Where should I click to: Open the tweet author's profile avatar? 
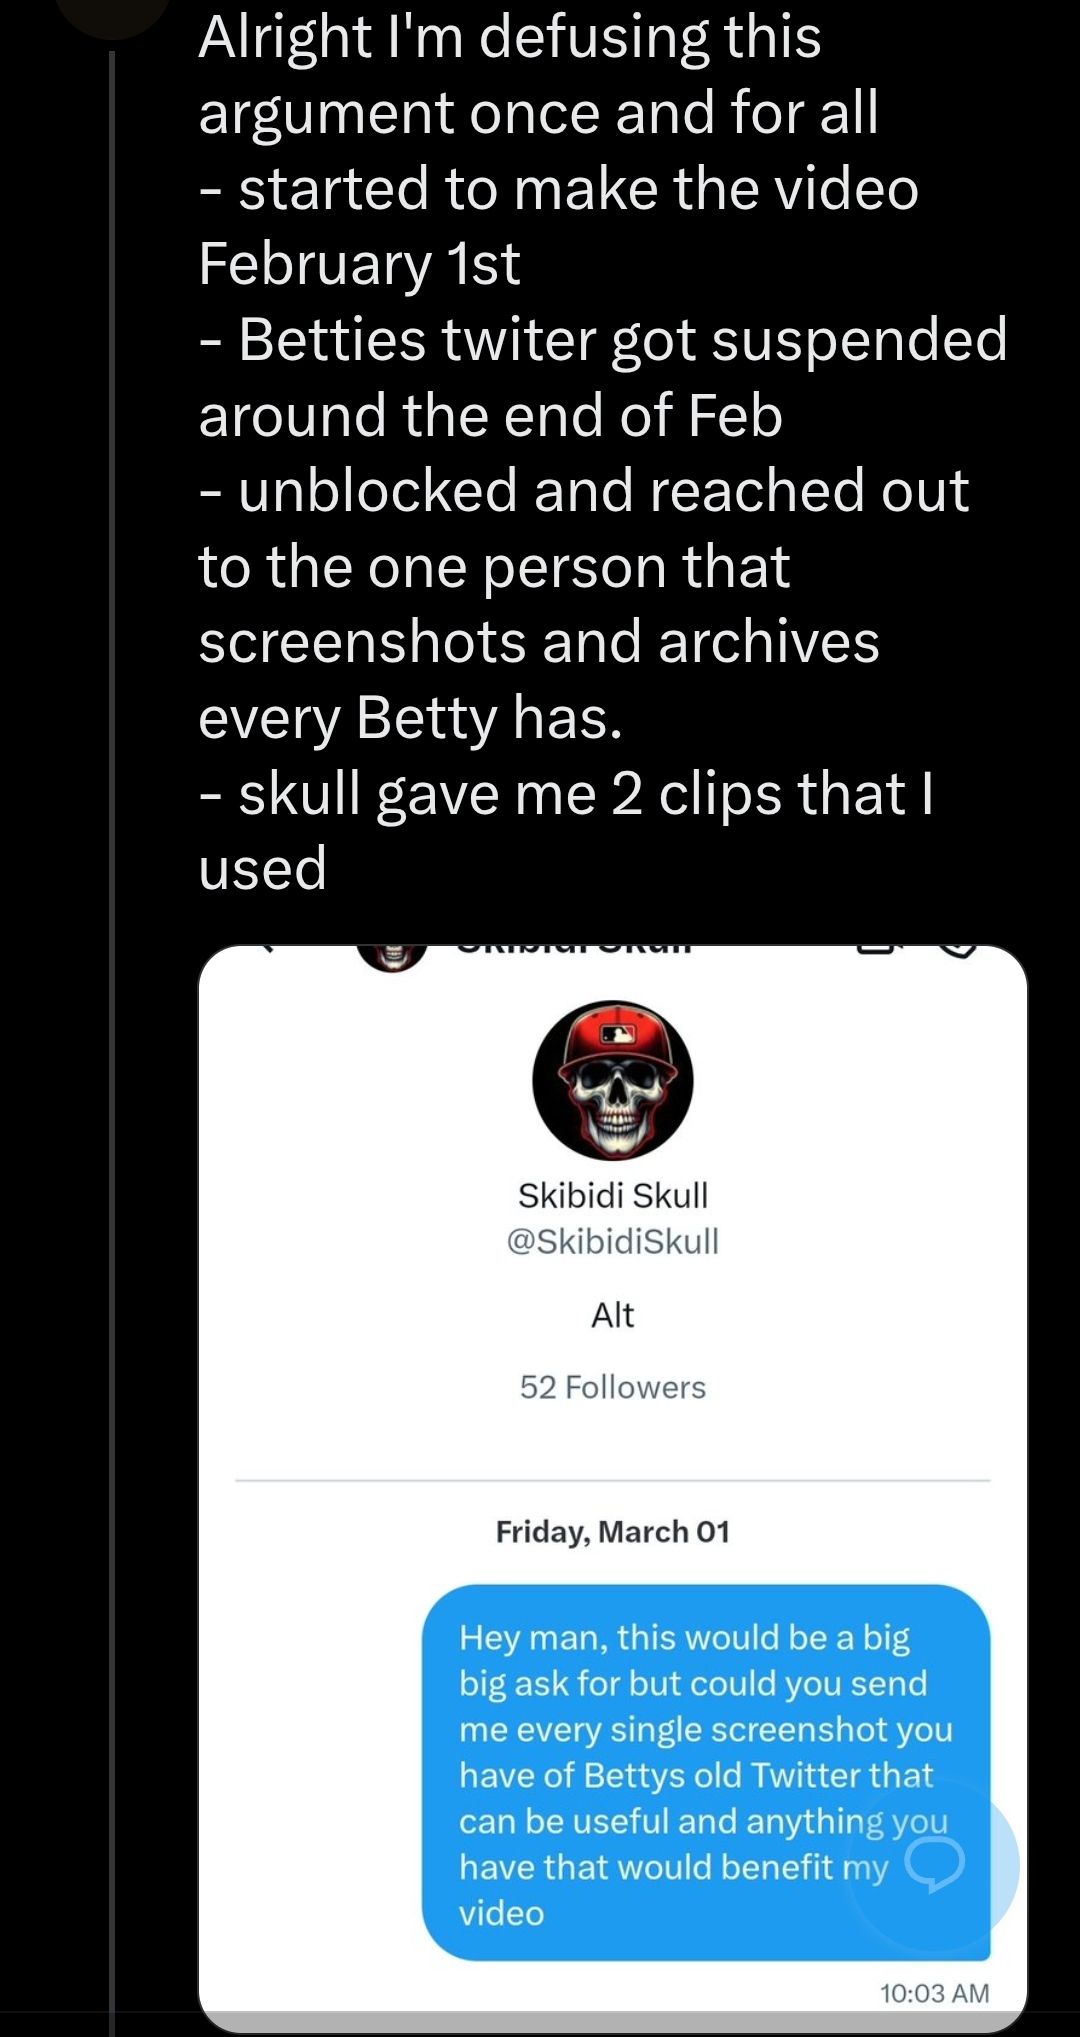(112, 14)
